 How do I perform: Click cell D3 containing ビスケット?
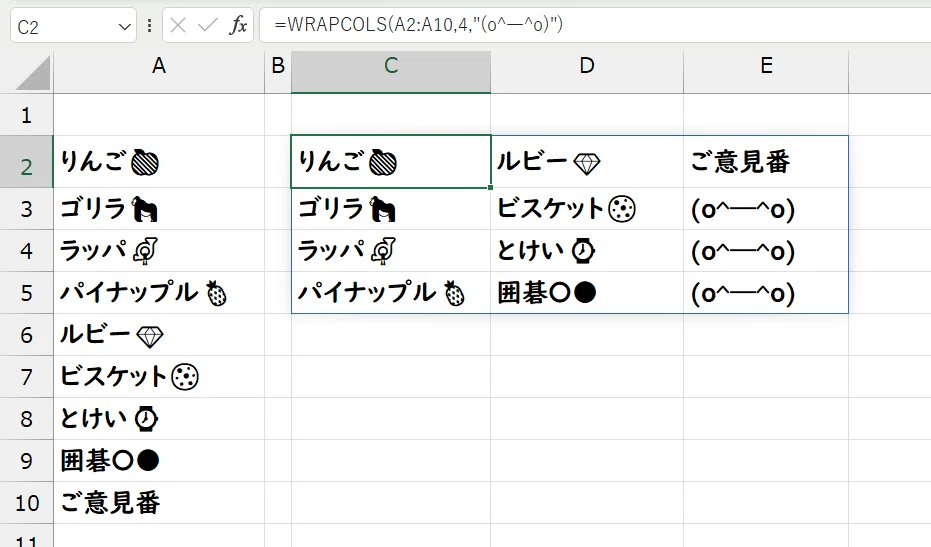coord(587,209)
